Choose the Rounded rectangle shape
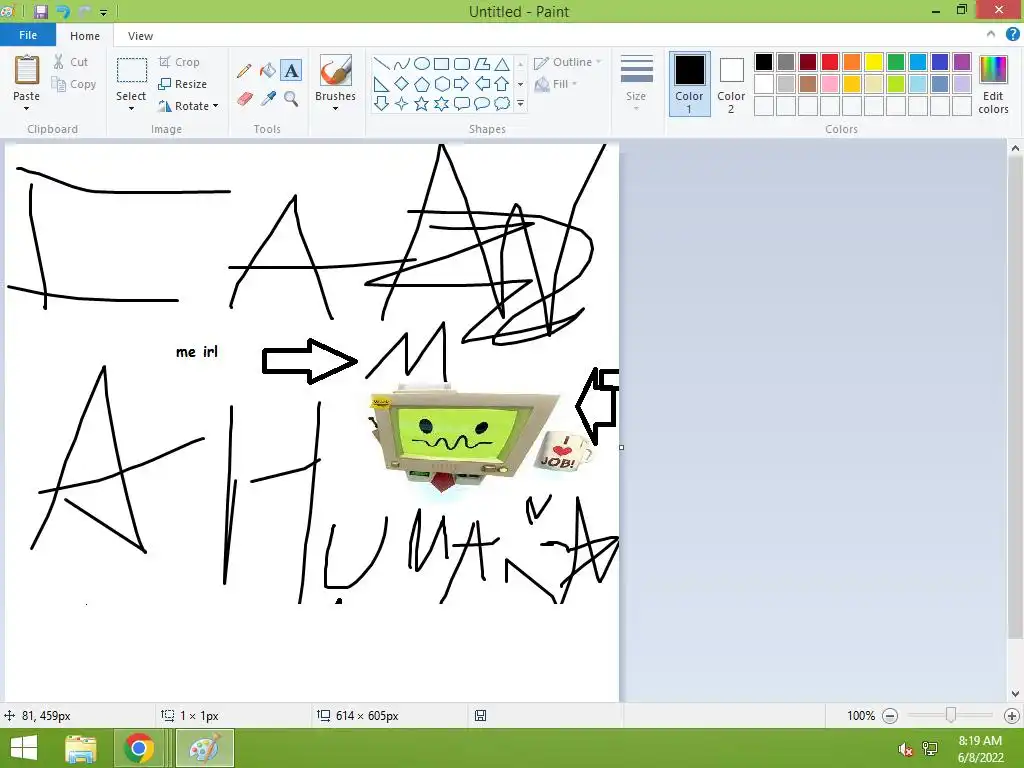The width and height of the screenshot is (1024, 768). 462,63
